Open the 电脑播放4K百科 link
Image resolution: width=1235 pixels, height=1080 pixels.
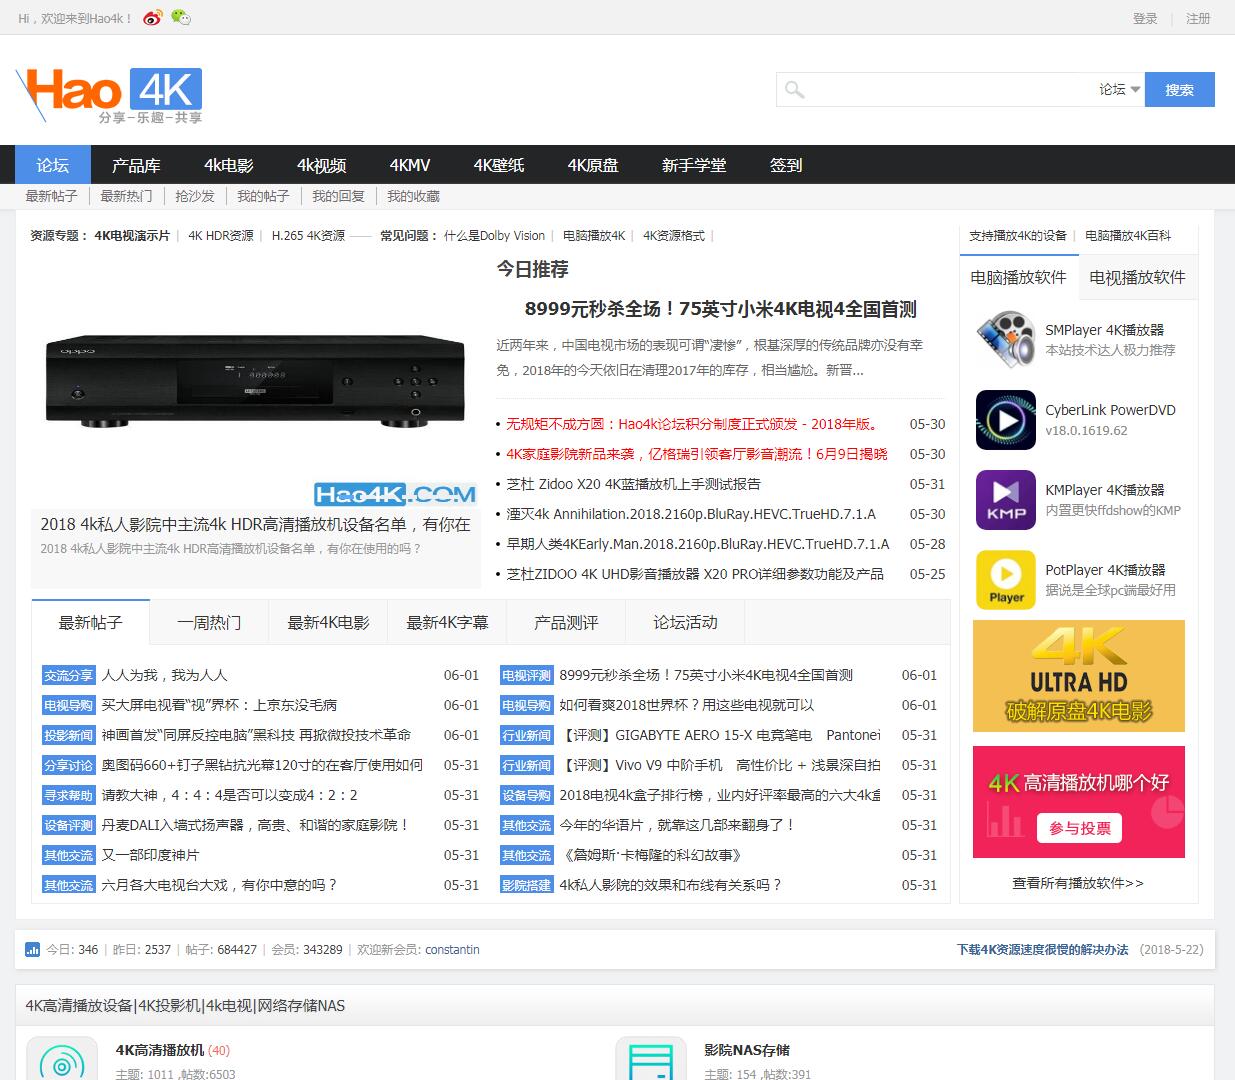click(x=1128, y=236)
